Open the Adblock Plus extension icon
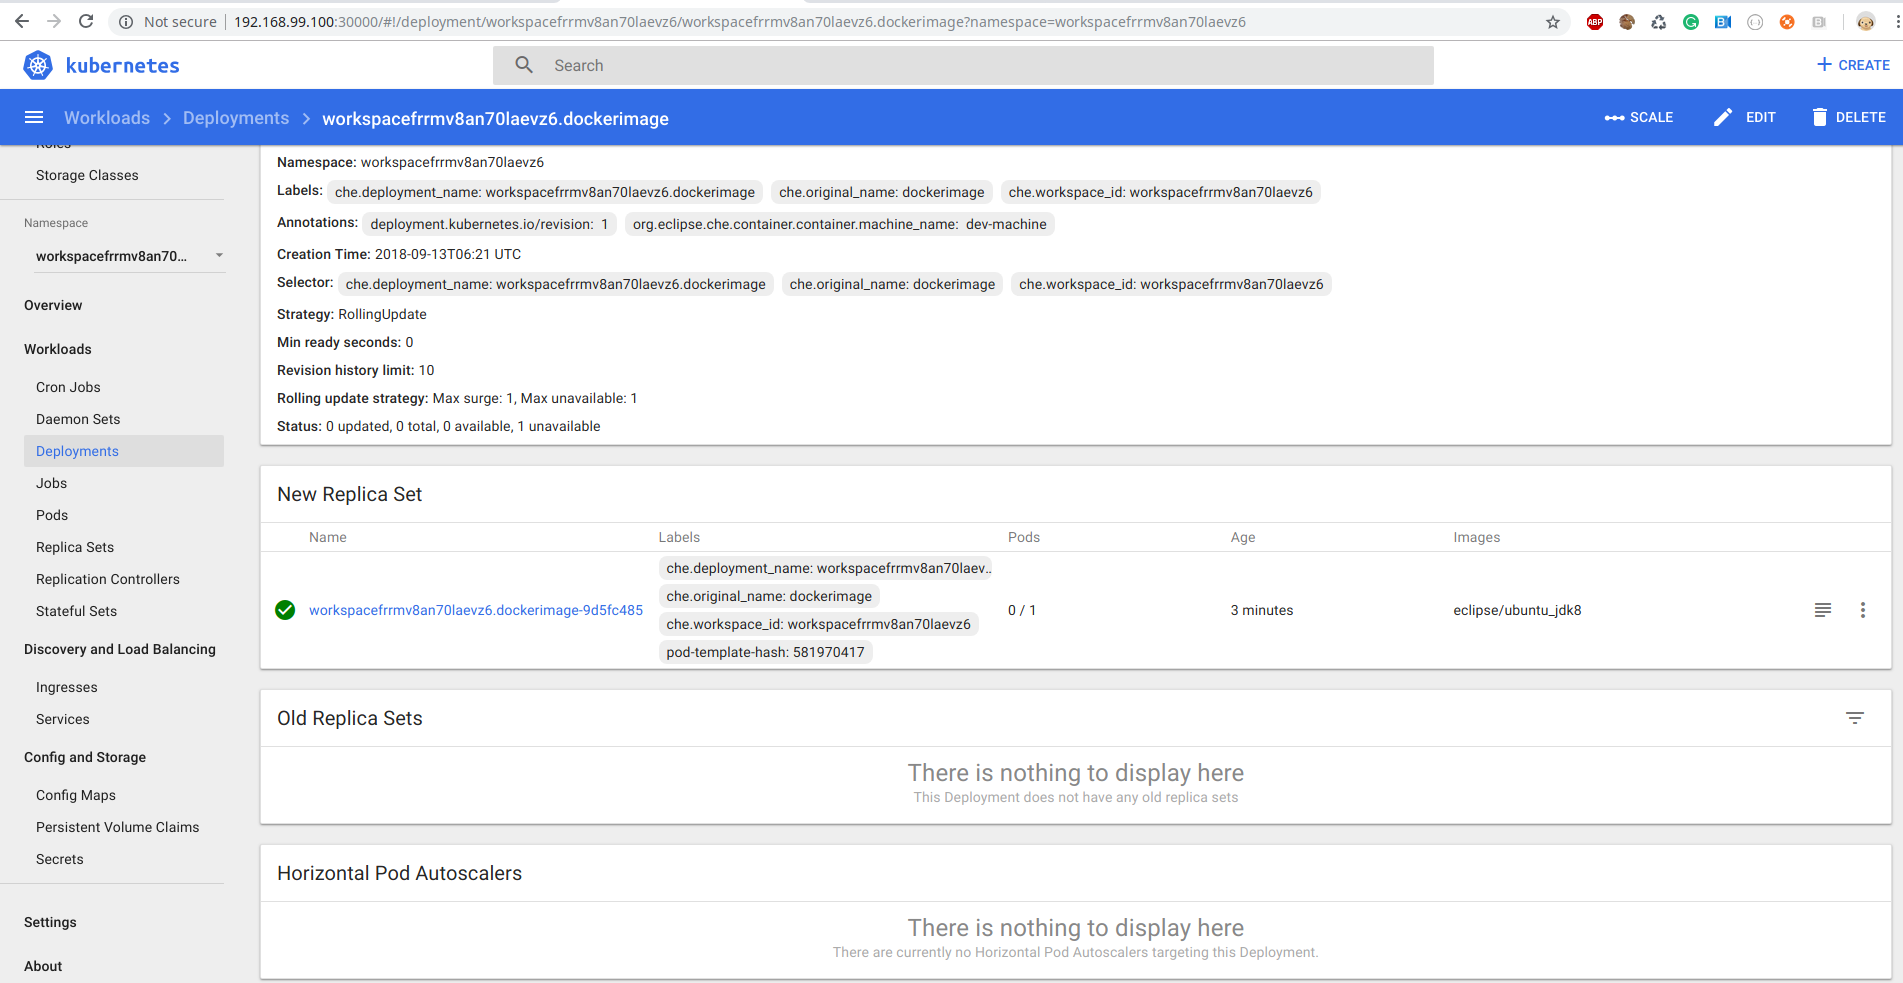1903x983 pixels. 1595,22
